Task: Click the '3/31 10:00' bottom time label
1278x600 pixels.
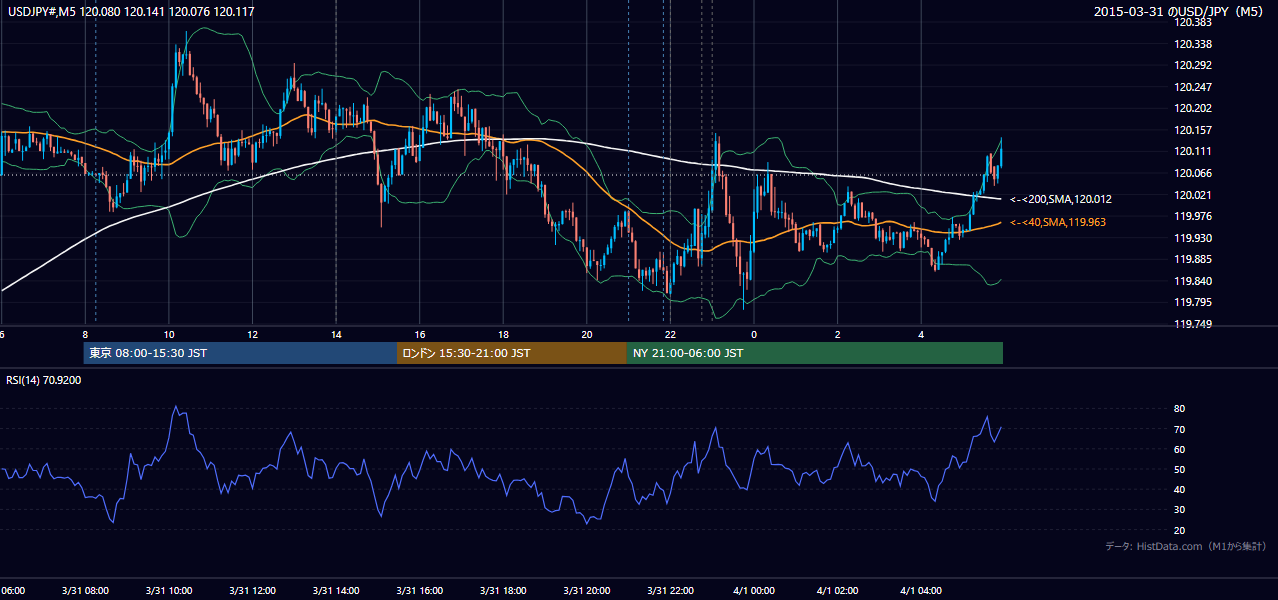Action: click(x=168, y=590)
